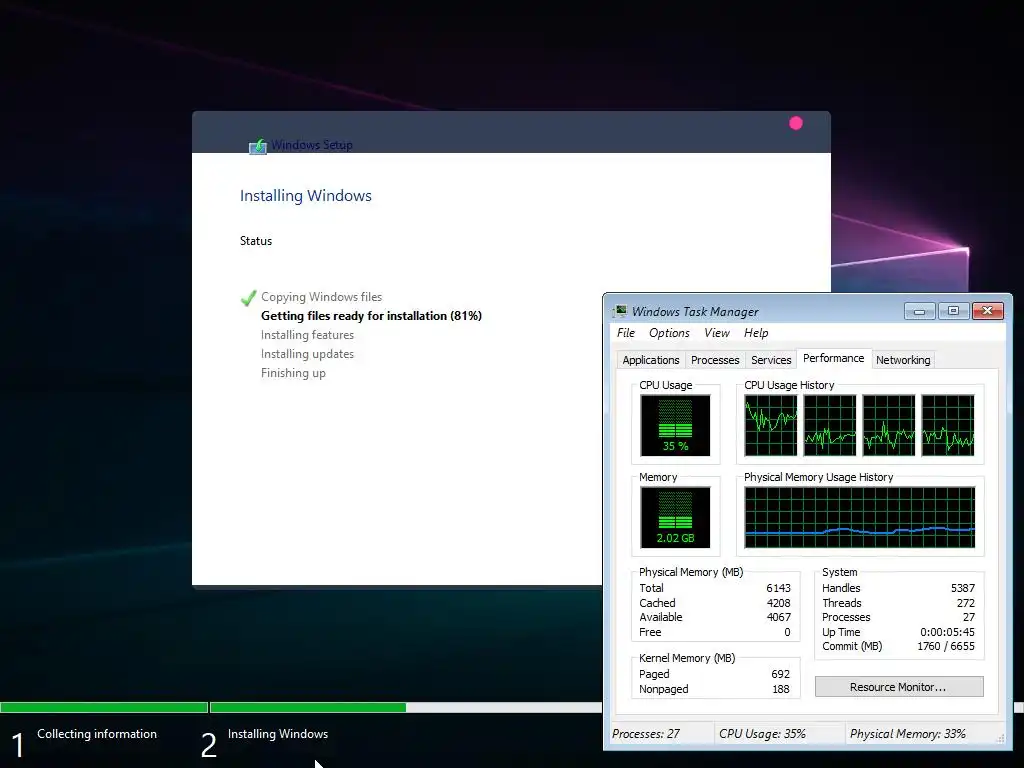Click the first CPU Usage History graph
1024x768 pixels.
pyautogui.click(x=771, y=425)
